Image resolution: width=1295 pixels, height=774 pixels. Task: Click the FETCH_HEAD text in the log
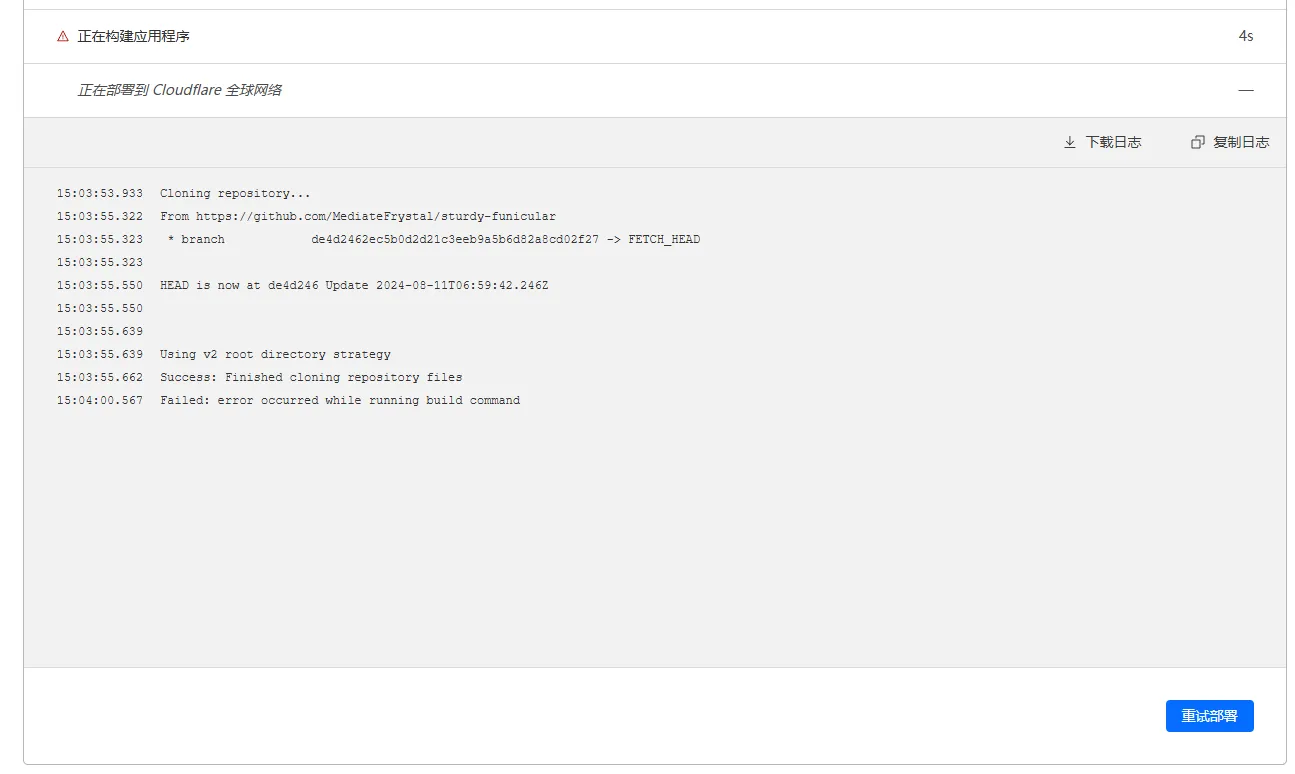coord(664,239)
